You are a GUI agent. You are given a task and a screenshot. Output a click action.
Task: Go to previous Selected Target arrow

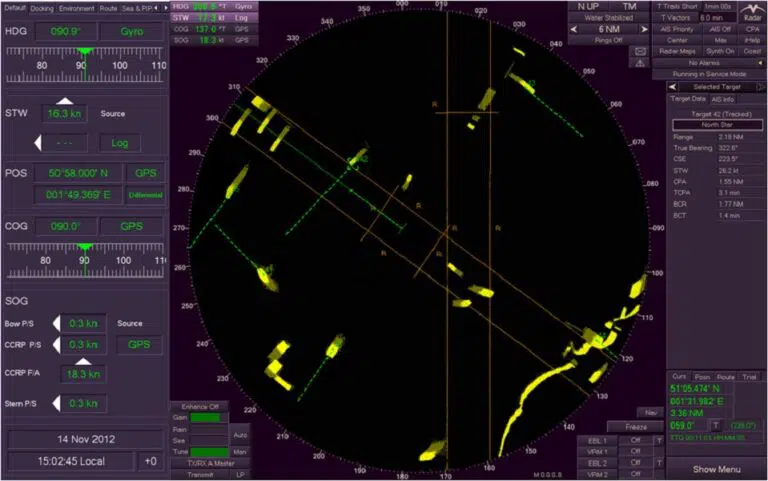point(672,87)
